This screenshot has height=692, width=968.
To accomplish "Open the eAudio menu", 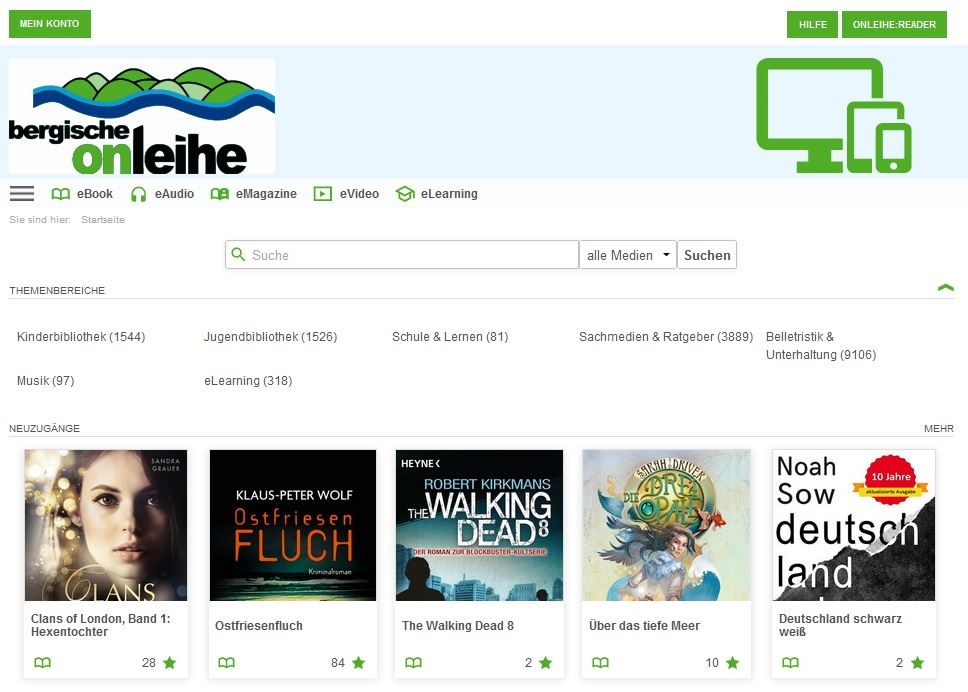I will 174,194.
